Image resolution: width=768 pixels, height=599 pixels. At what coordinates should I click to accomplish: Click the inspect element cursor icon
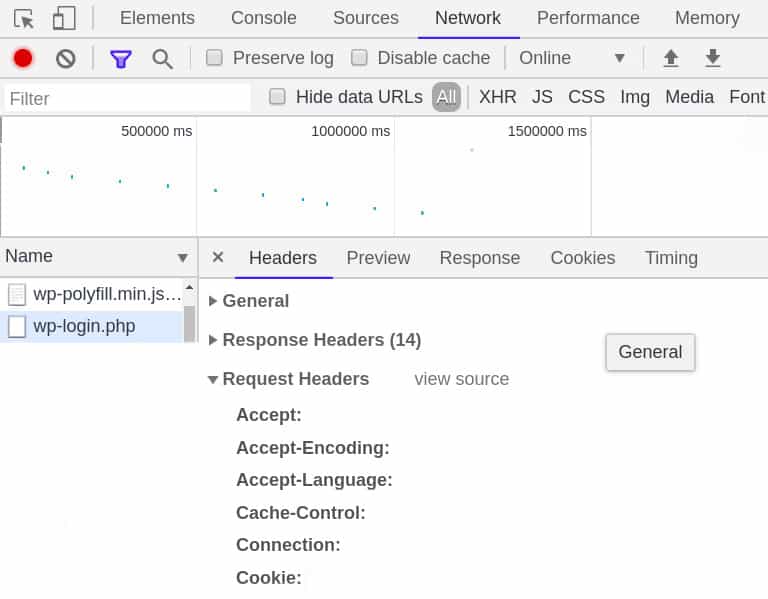(x=24, y=18)
